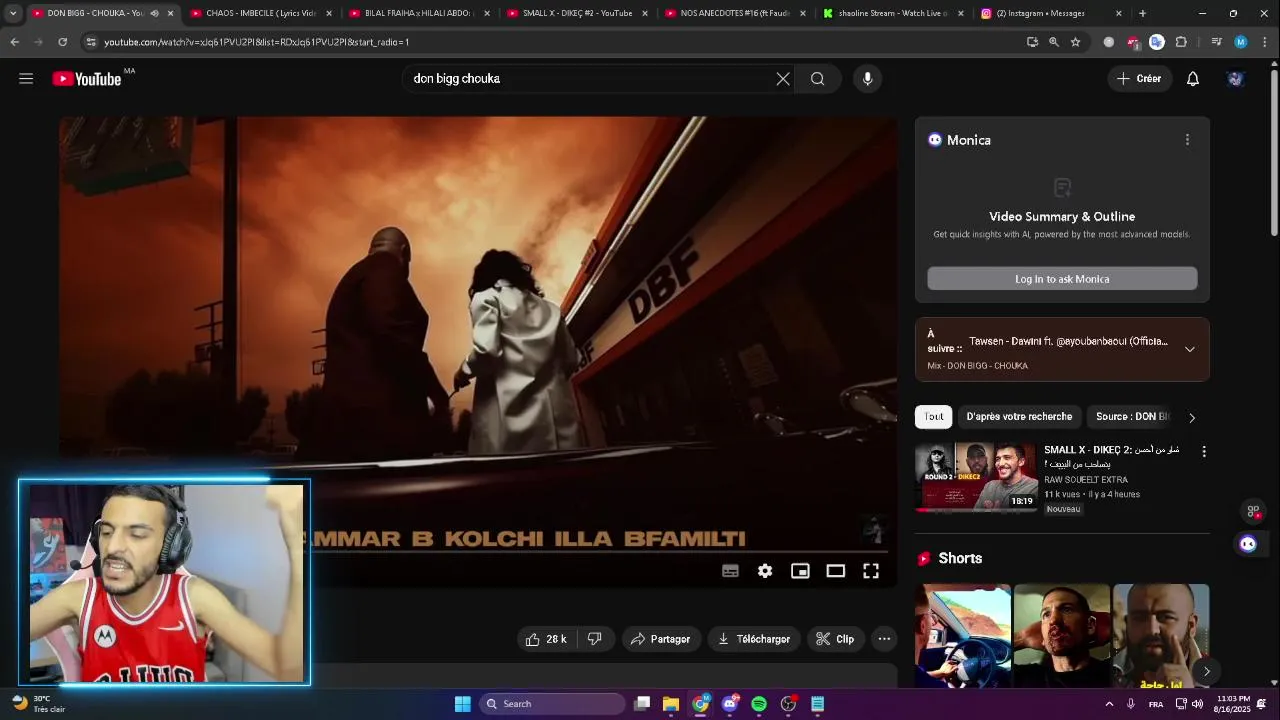This screenshot has height=720, width=1280.
Task: Select the Tout filter chip
Action: pos(933,417)
